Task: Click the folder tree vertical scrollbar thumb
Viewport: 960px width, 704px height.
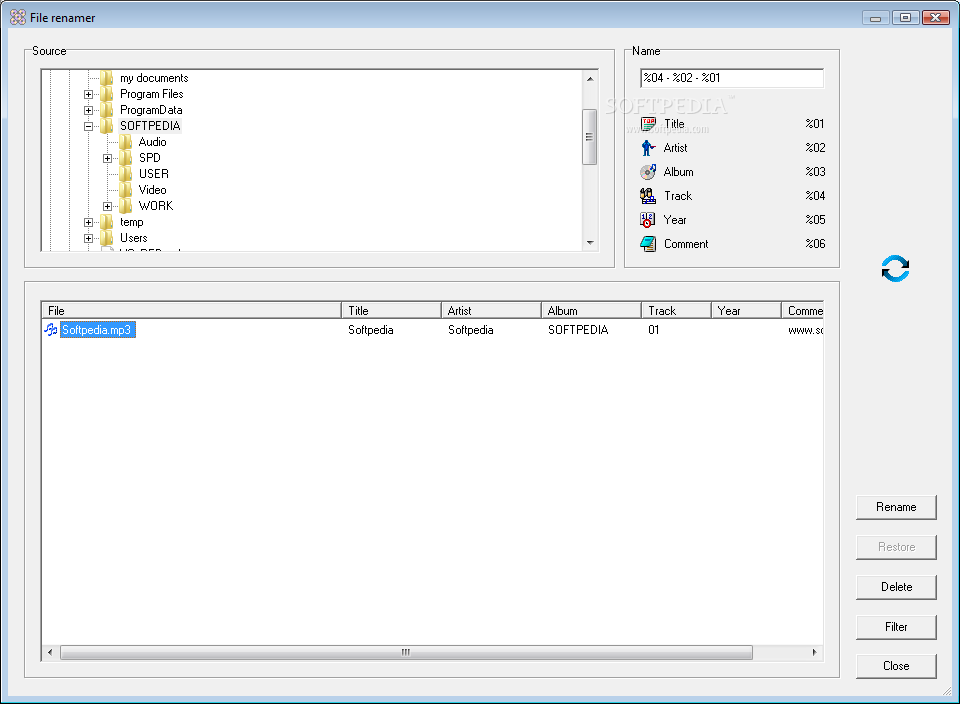Action: click(x=590, y=137)
